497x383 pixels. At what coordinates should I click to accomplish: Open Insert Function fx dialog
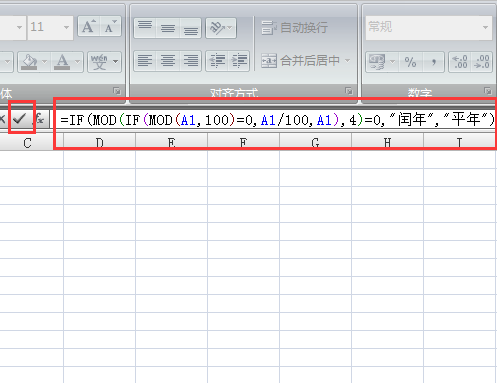[x=40, y=118]
